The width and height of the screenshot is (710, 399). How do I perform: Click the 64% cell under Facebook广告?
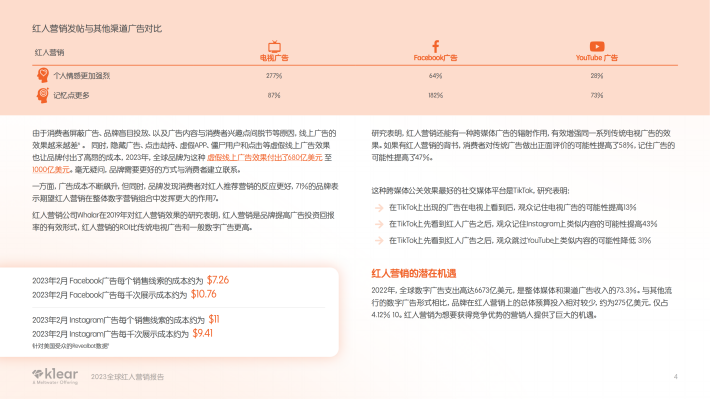[x=435, y=76]
